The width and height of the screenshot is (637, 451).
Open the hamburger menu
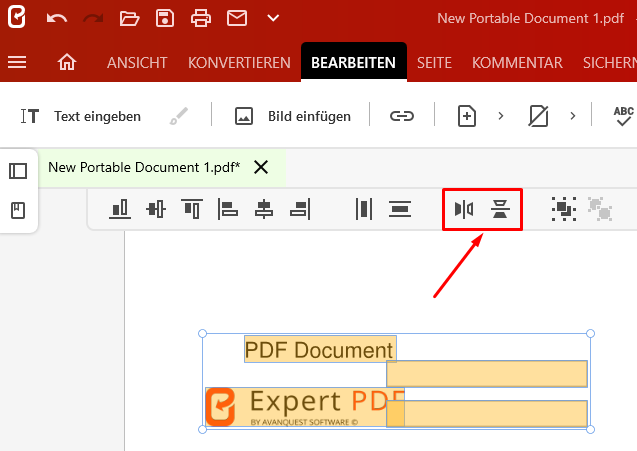click(17, 62)
